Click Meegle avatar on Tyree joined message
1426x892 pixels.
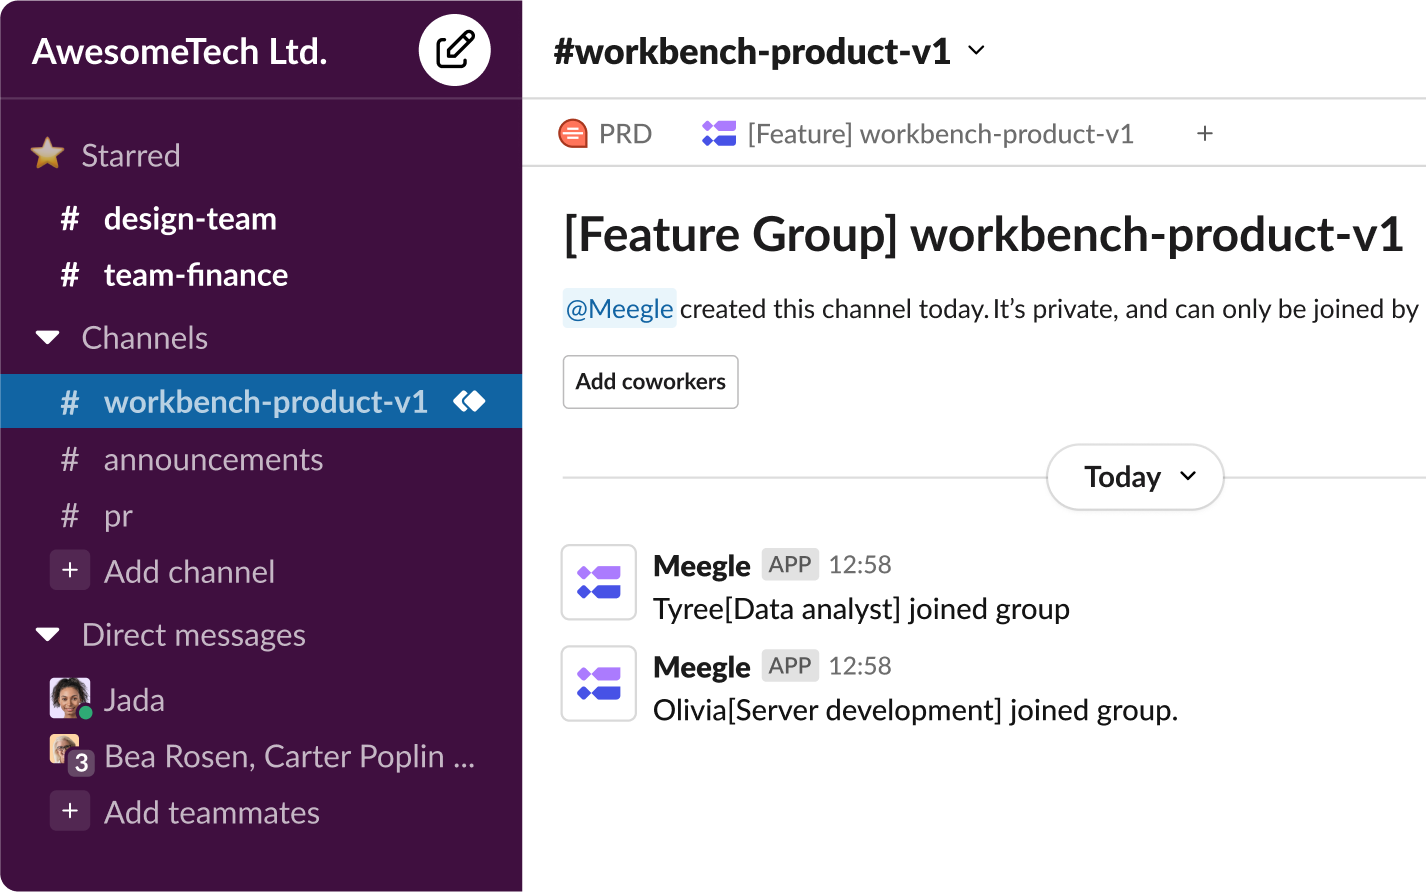tap(599, 582)
